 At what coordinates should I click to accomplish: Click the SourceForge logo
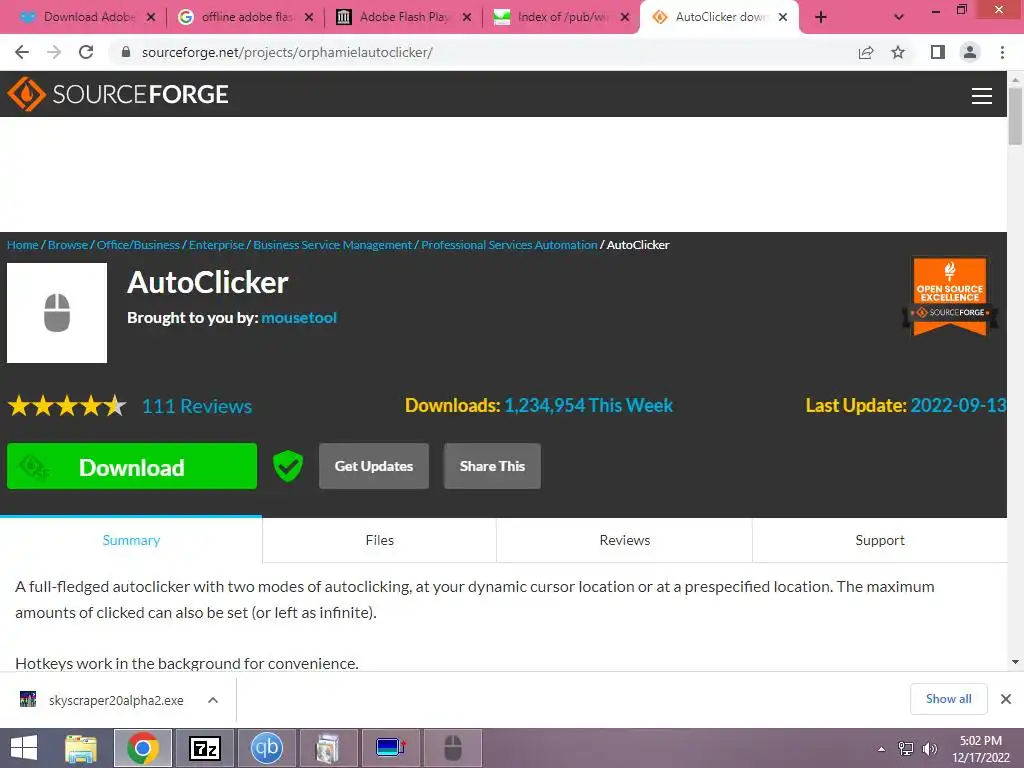(x=118, y=94)
